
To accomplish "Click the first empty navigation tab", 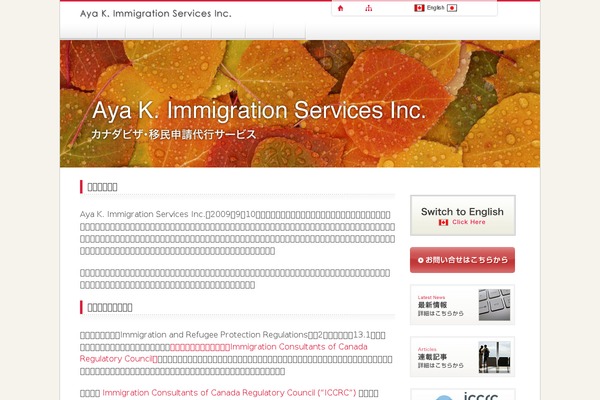I will click(79, 32).
